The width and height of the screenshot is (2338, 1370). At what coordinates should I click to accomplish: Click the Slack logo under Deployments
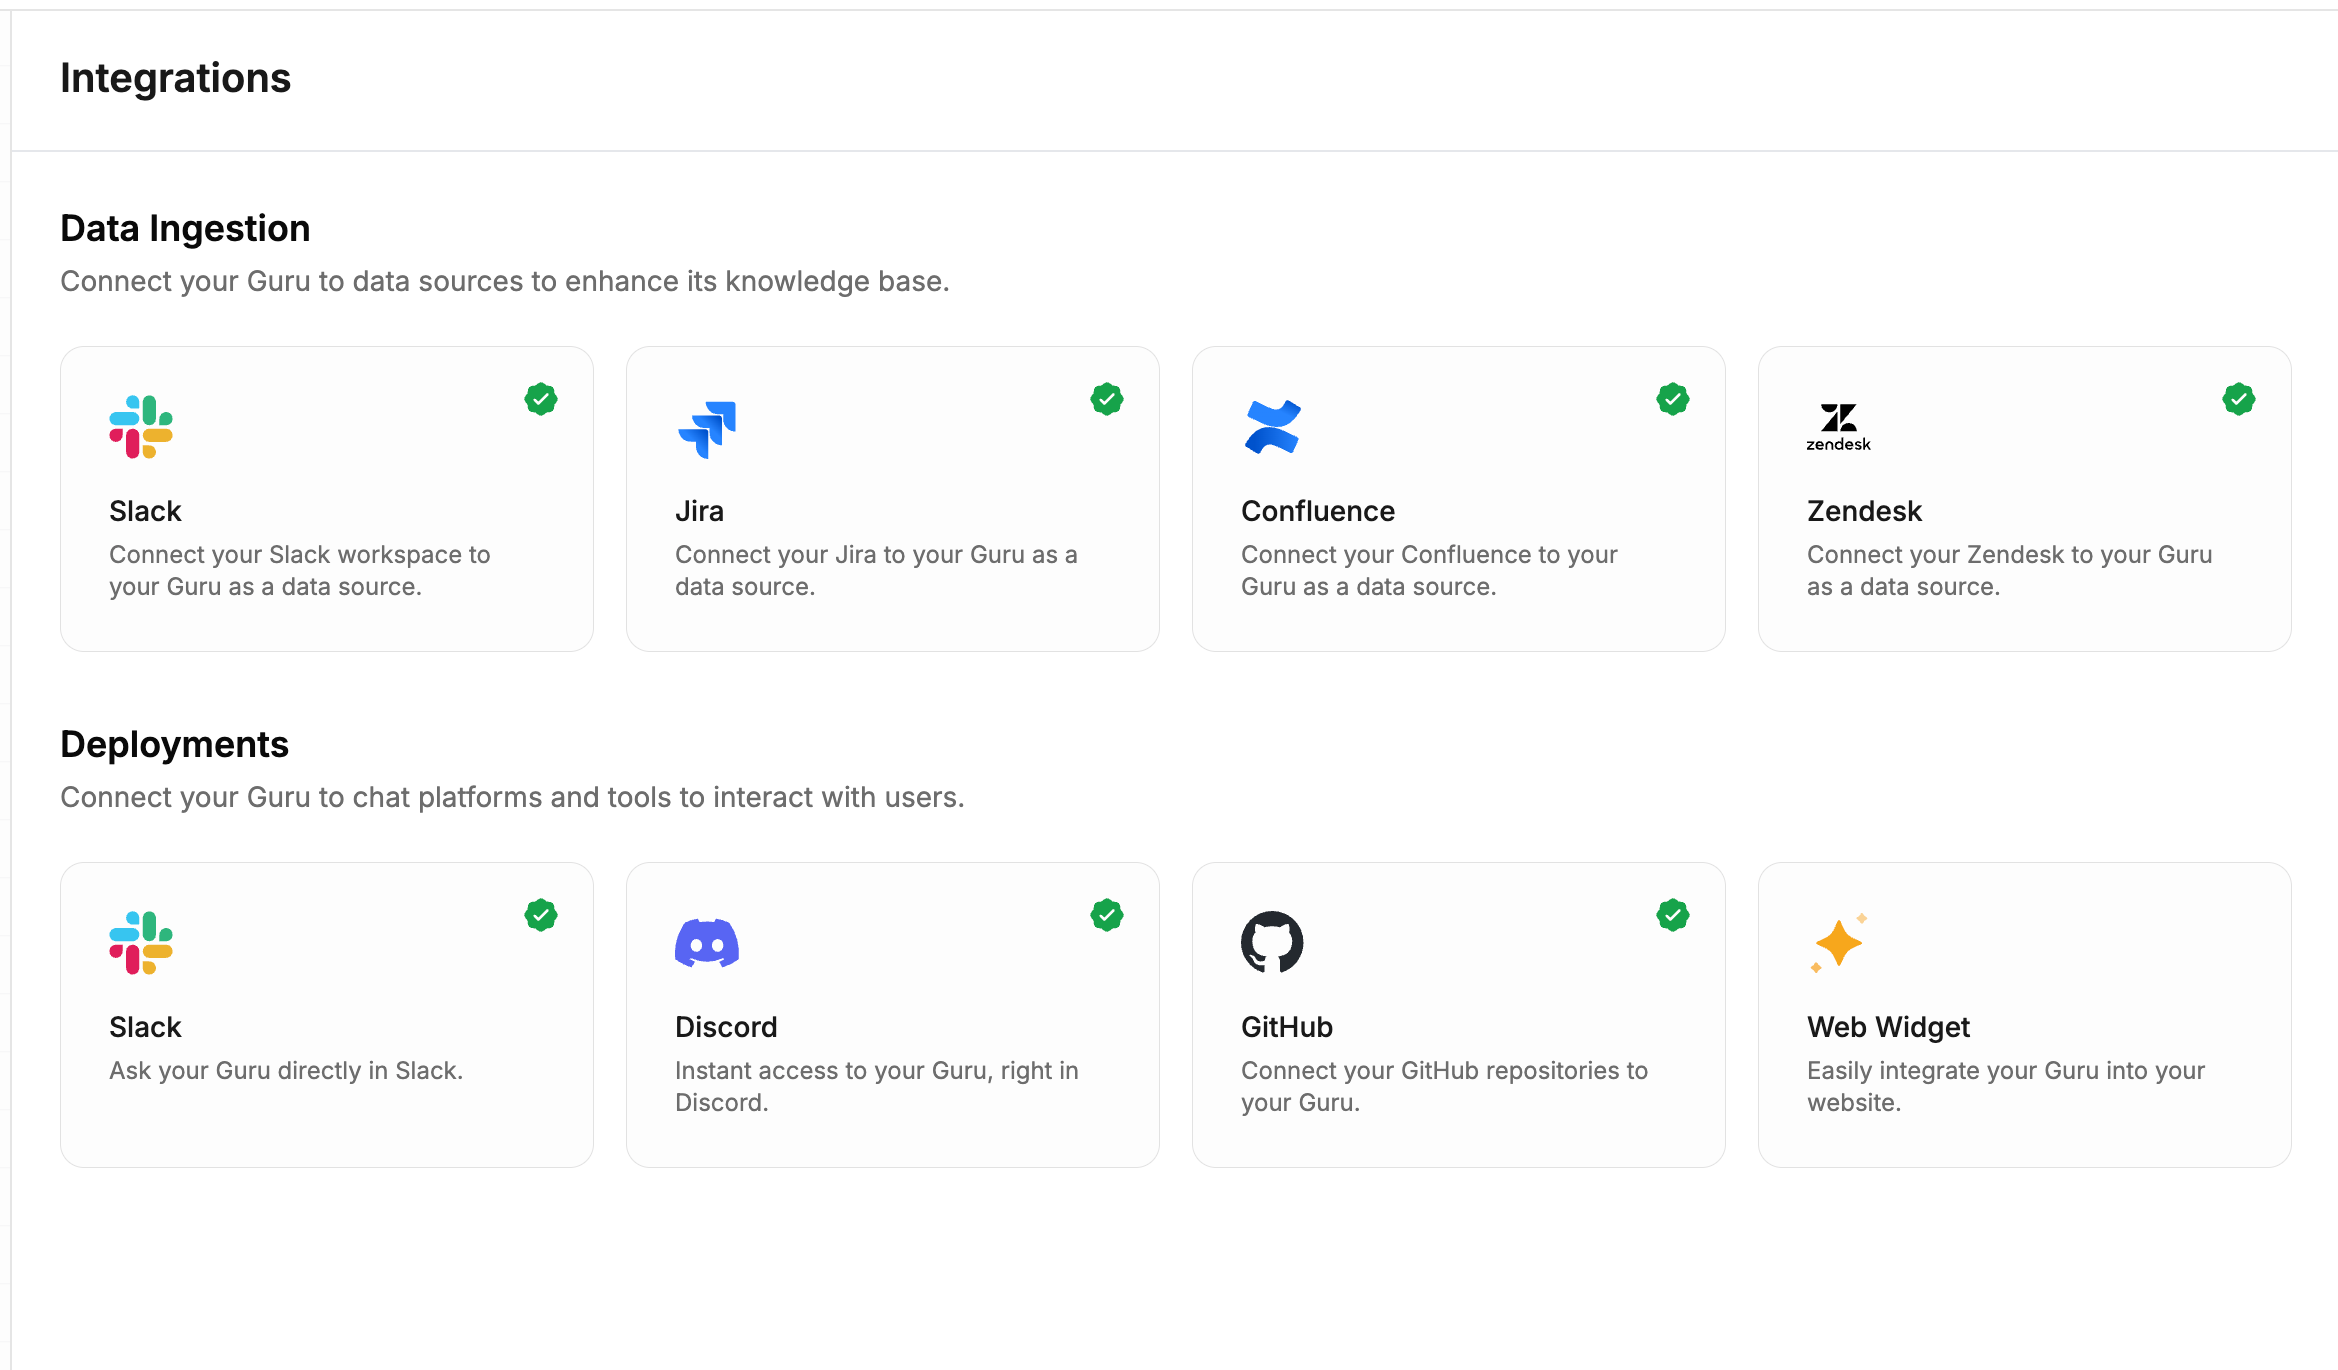pos(141,943)
